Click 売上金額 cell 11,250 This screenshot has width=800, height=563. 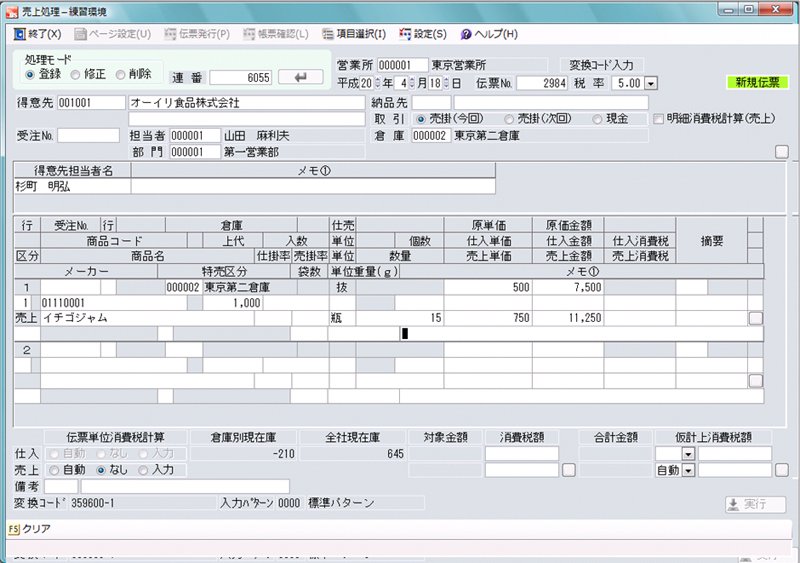(568, 318)
